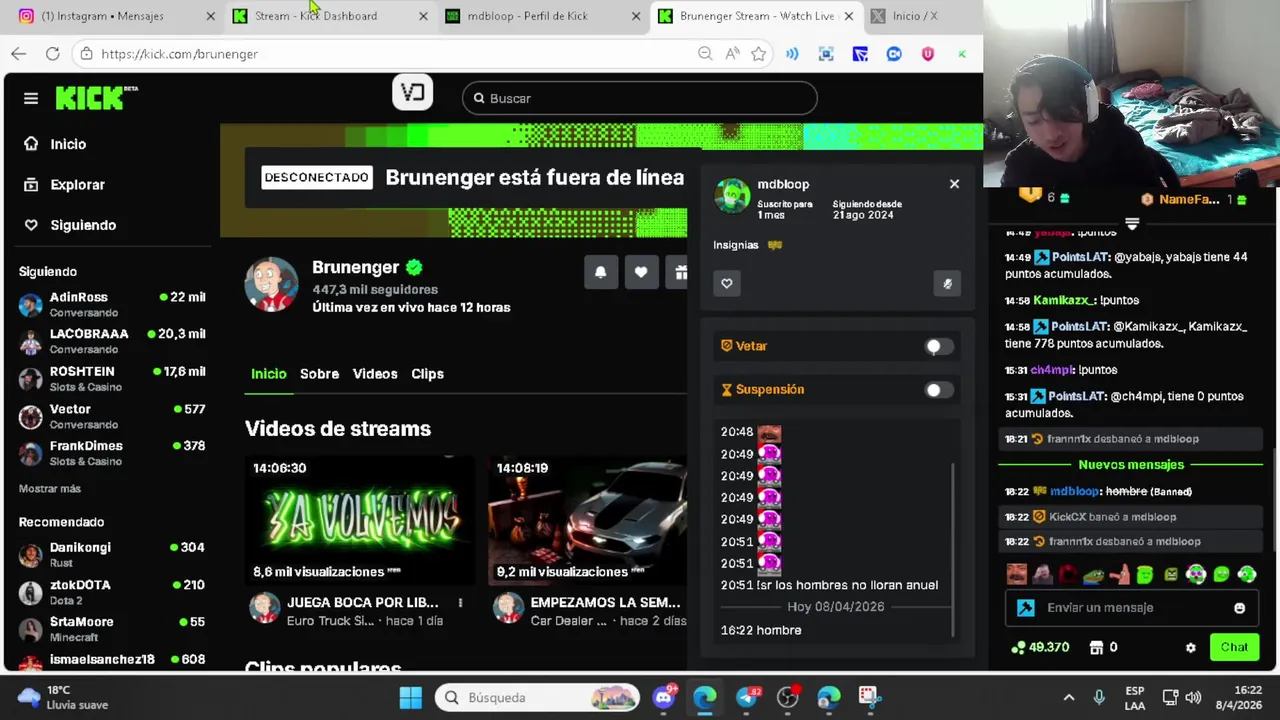
Task: Add page to favorites star icon
Action: (759, 54)
